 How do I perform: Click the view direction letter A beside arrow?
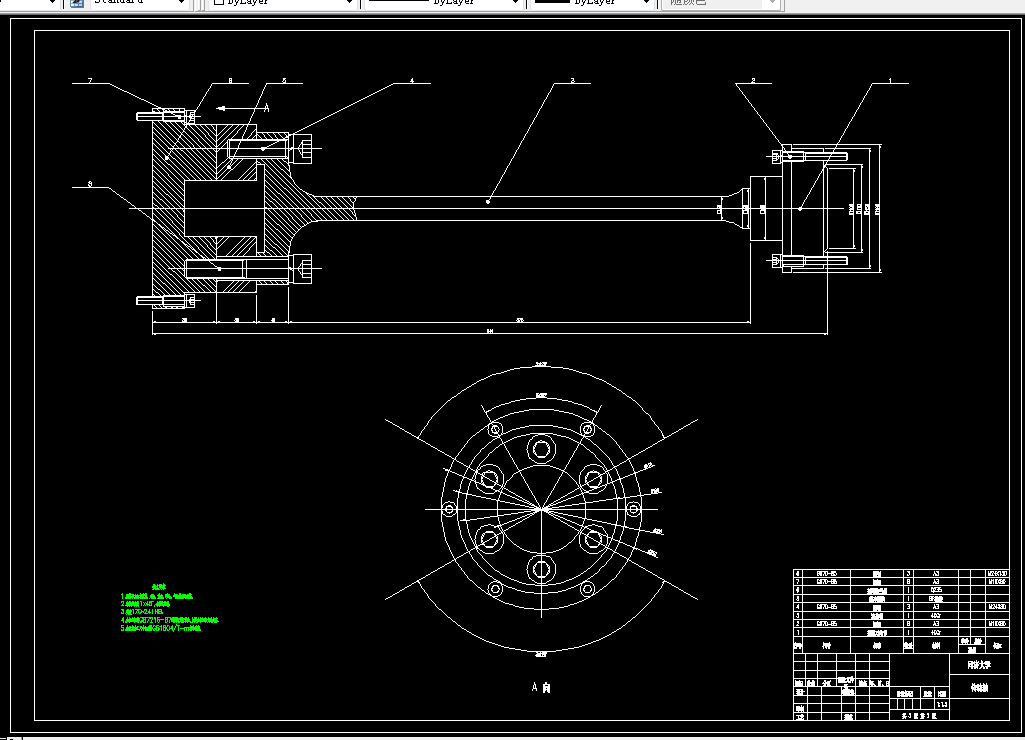point(267,108)
